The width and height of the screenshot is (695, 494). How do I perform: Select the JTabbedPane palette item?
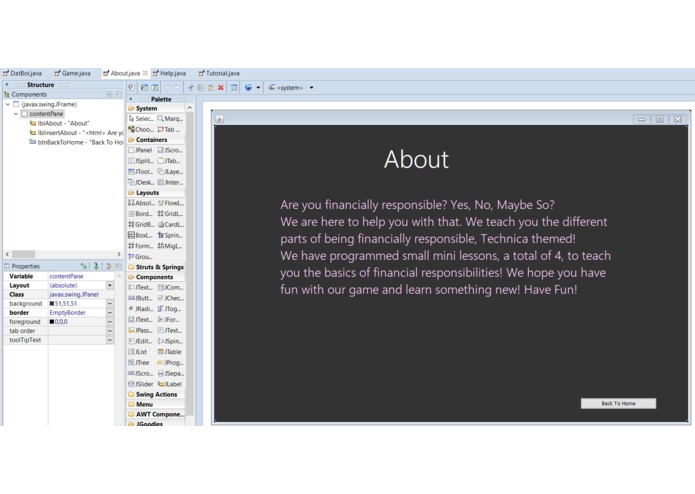click(x=169, y=161)
